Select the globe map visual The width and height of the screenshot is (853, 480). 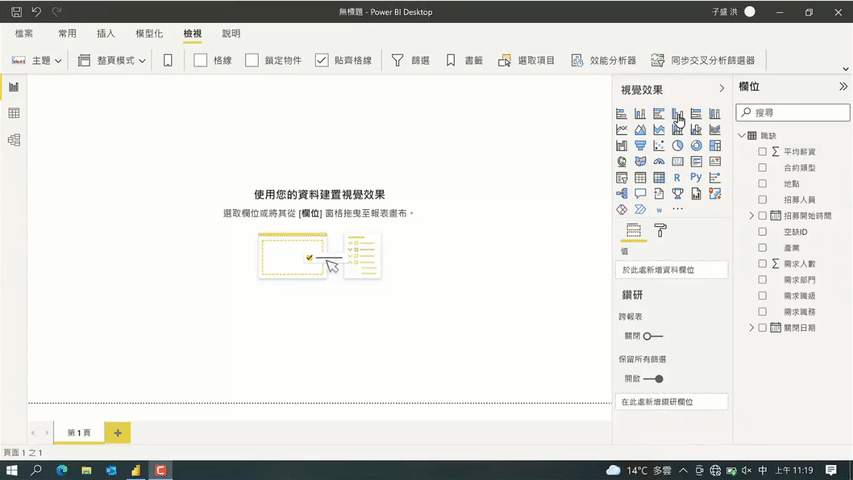click(x=621, y=162)
